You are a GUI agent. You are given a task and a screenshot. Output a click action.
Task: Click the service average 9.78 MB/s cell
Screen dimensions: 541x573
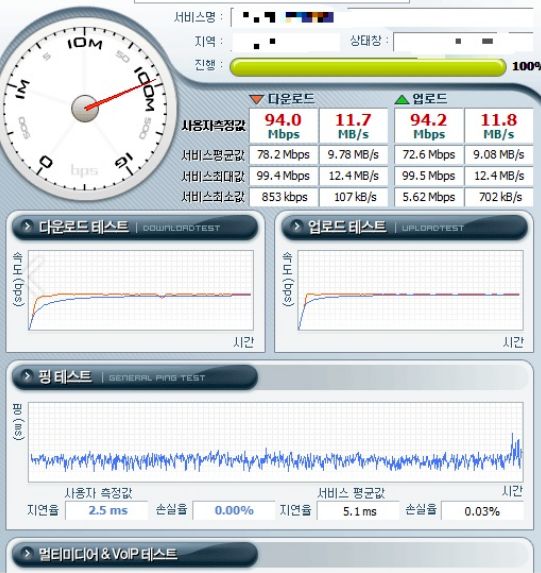pos(353,155)
